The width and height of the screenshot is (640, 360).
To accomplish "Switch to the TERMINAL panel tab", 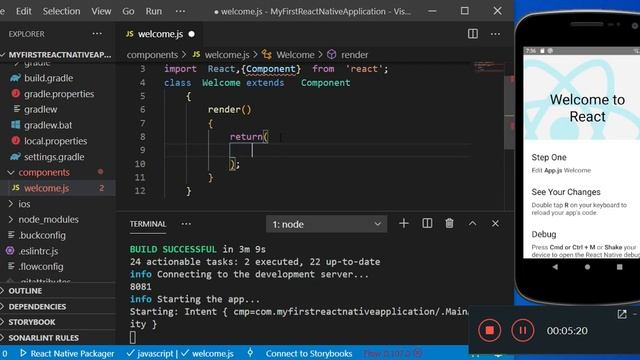I will click(x=148, y=224).
